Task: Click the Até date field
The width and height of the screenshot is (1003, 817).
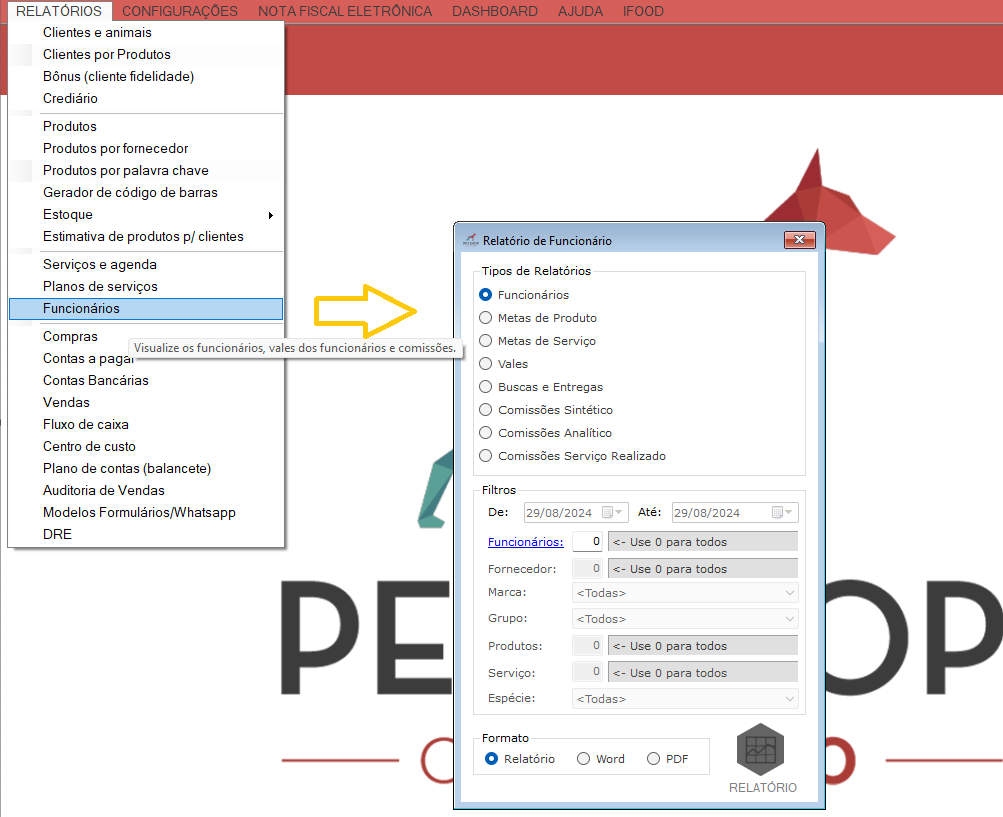Action: point(735,512)
